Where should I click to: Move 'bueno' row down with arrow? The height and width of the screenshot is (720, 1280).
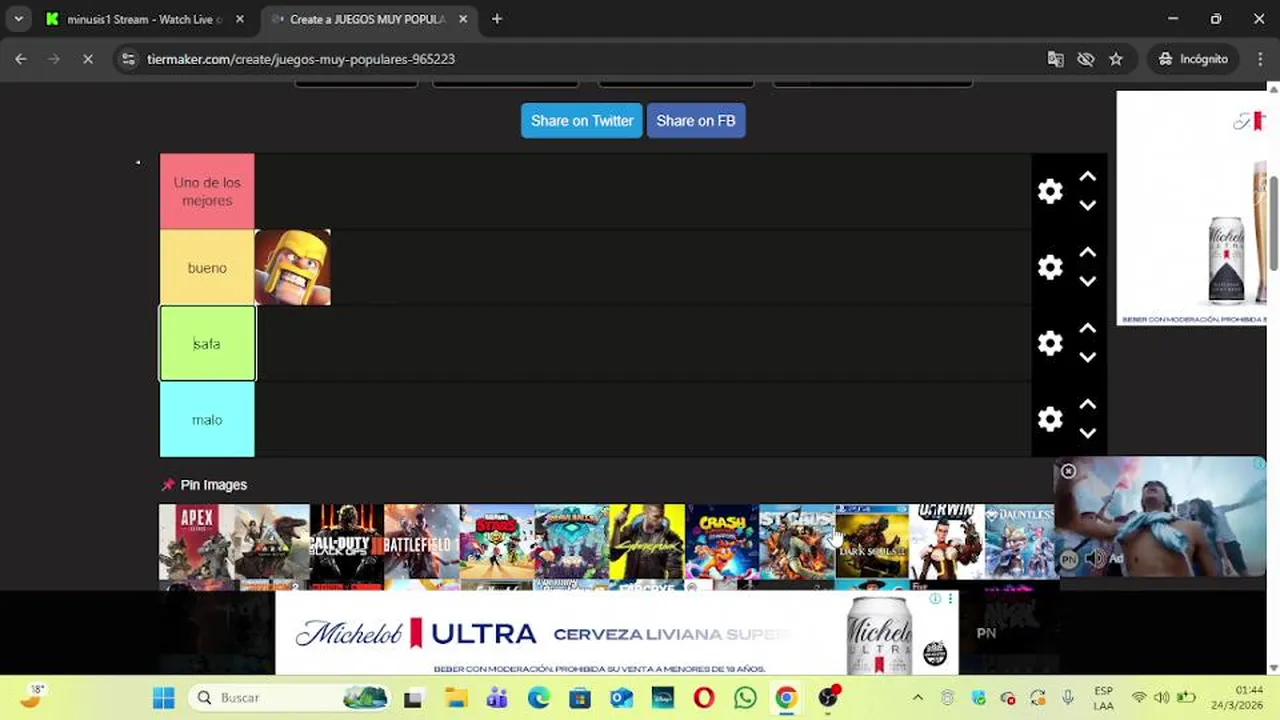point(1088,281)
